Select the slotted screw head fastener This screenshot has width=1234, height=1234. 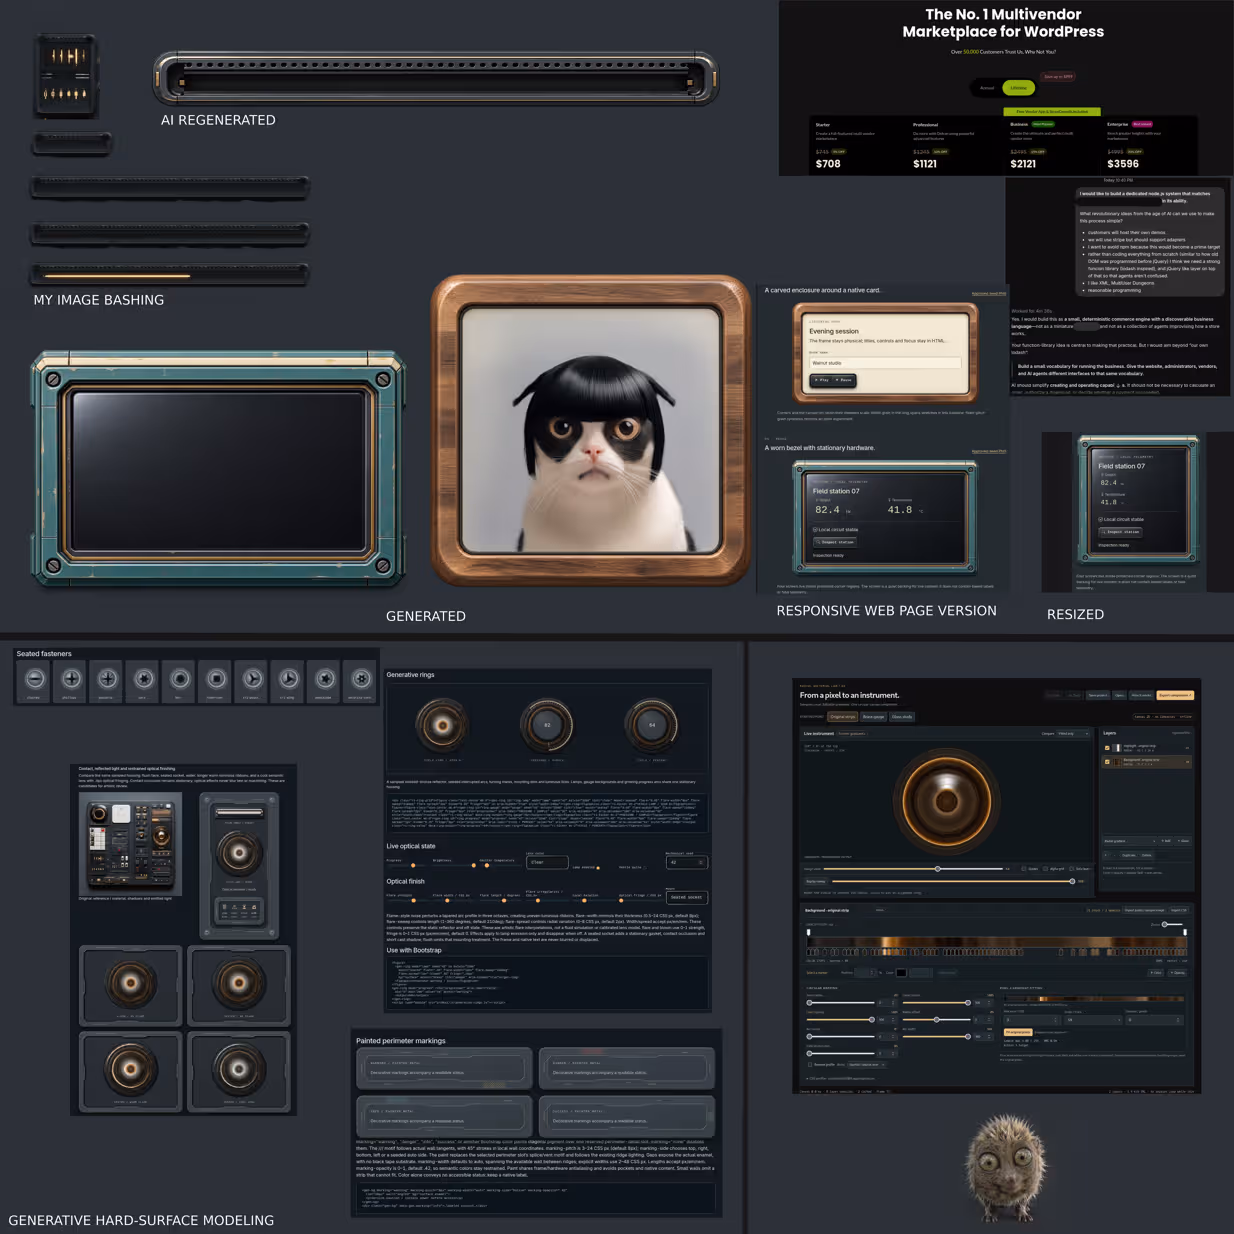(x=34, y=679)
